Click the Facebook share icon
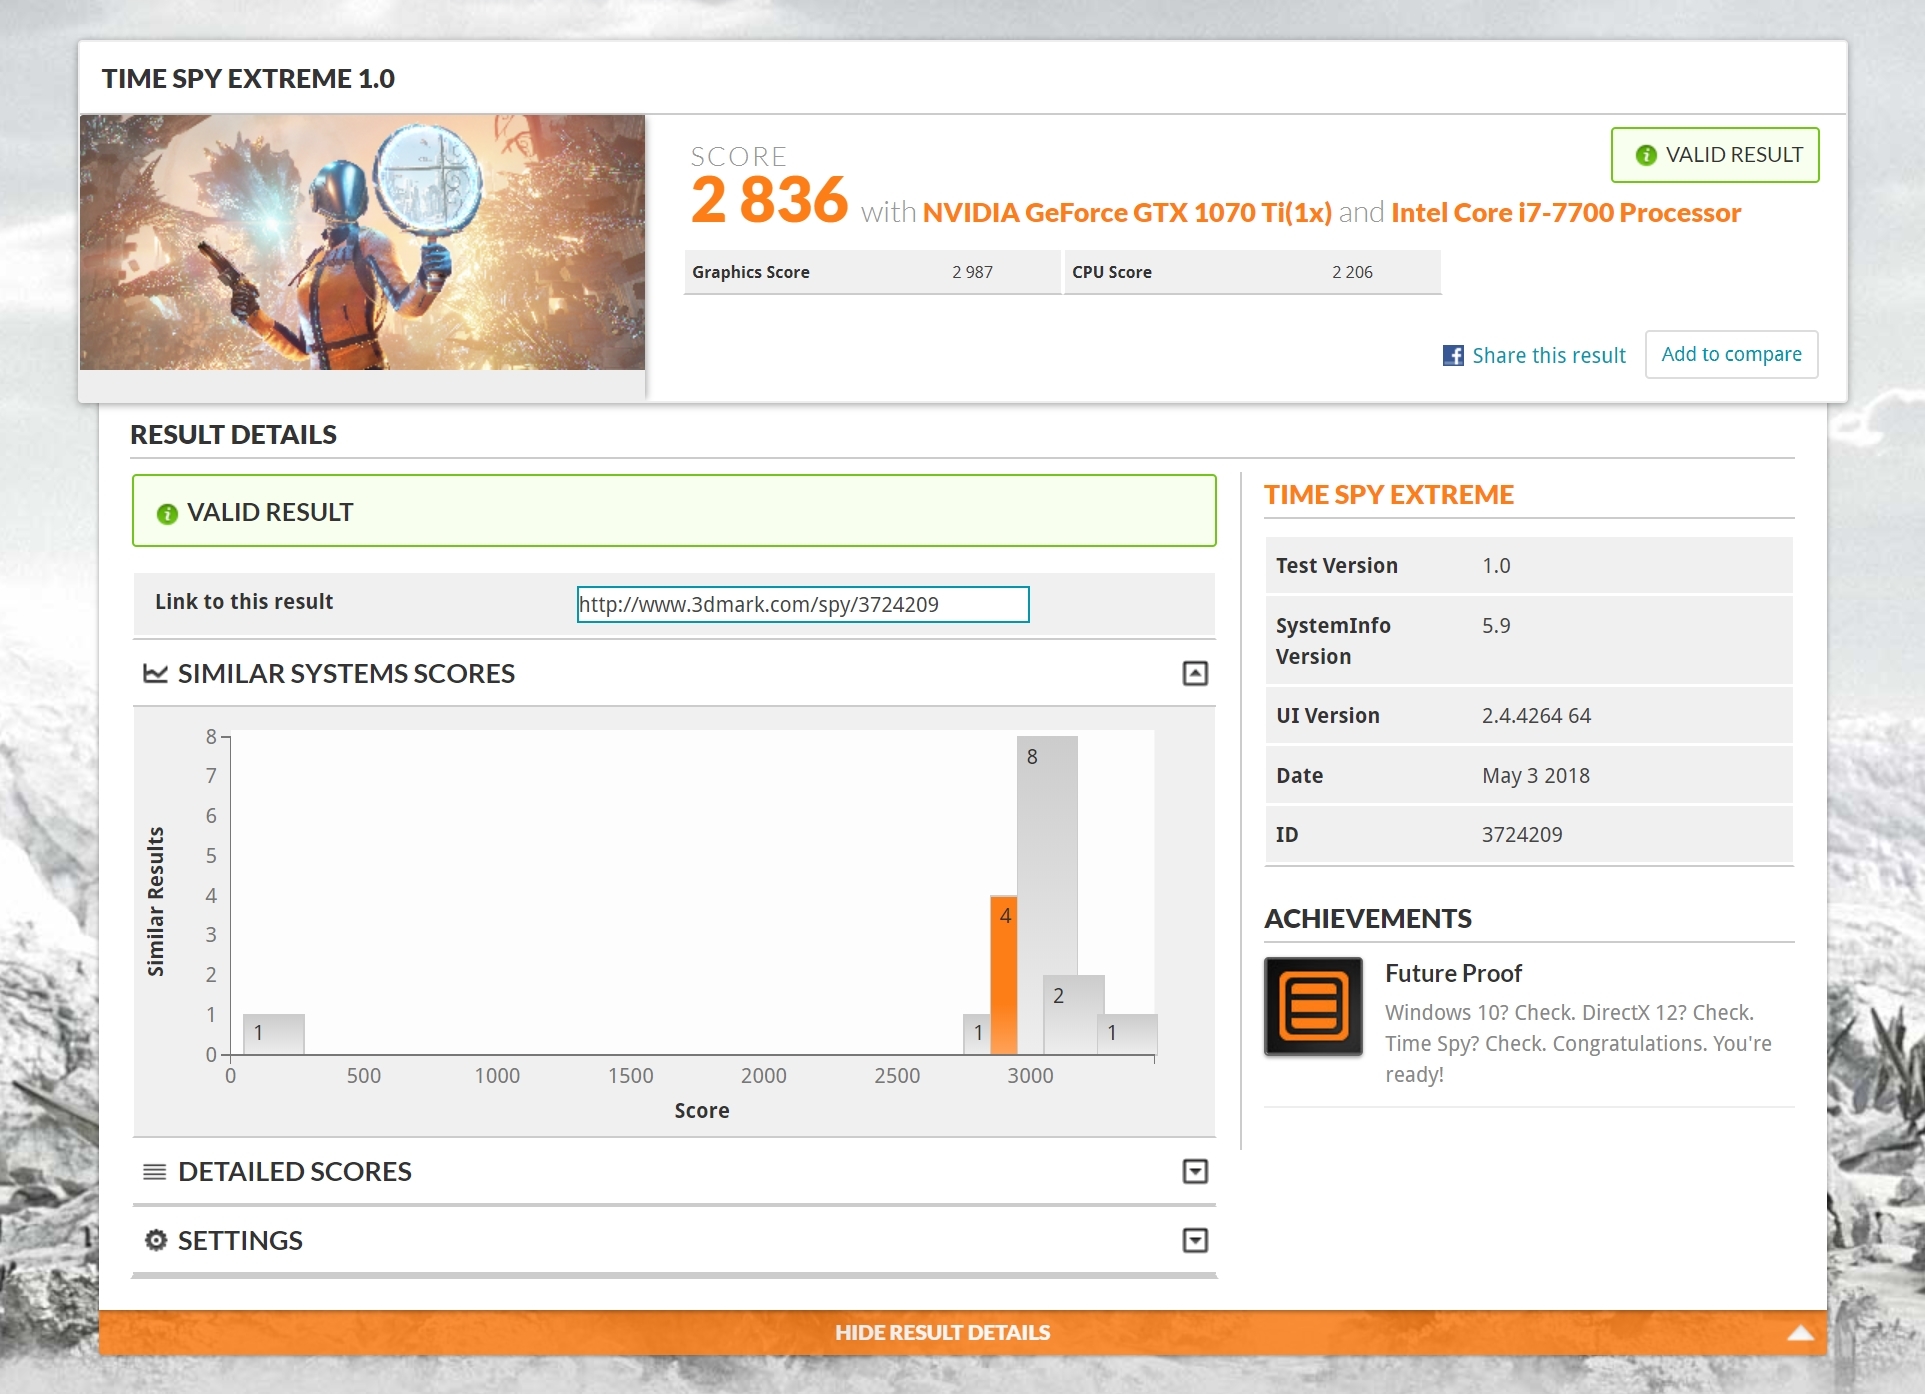The width and height of the screenshot is (1925, 1394). tap(1452, 355)
